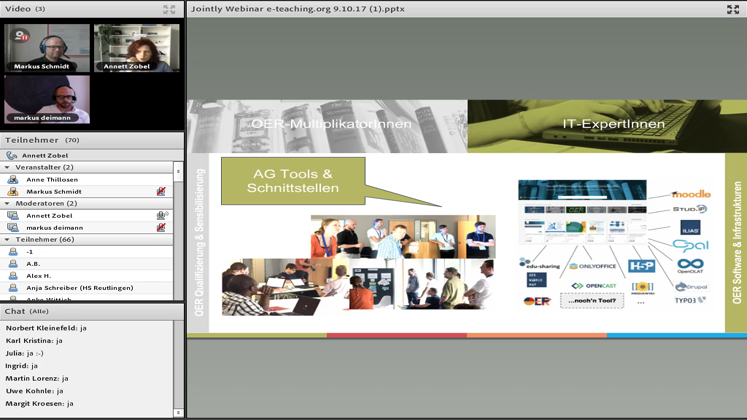The width and height of the screenshot is (747, 420).
Task: Click the host icon beside Anne Thillosen
Action: [13, 180]
